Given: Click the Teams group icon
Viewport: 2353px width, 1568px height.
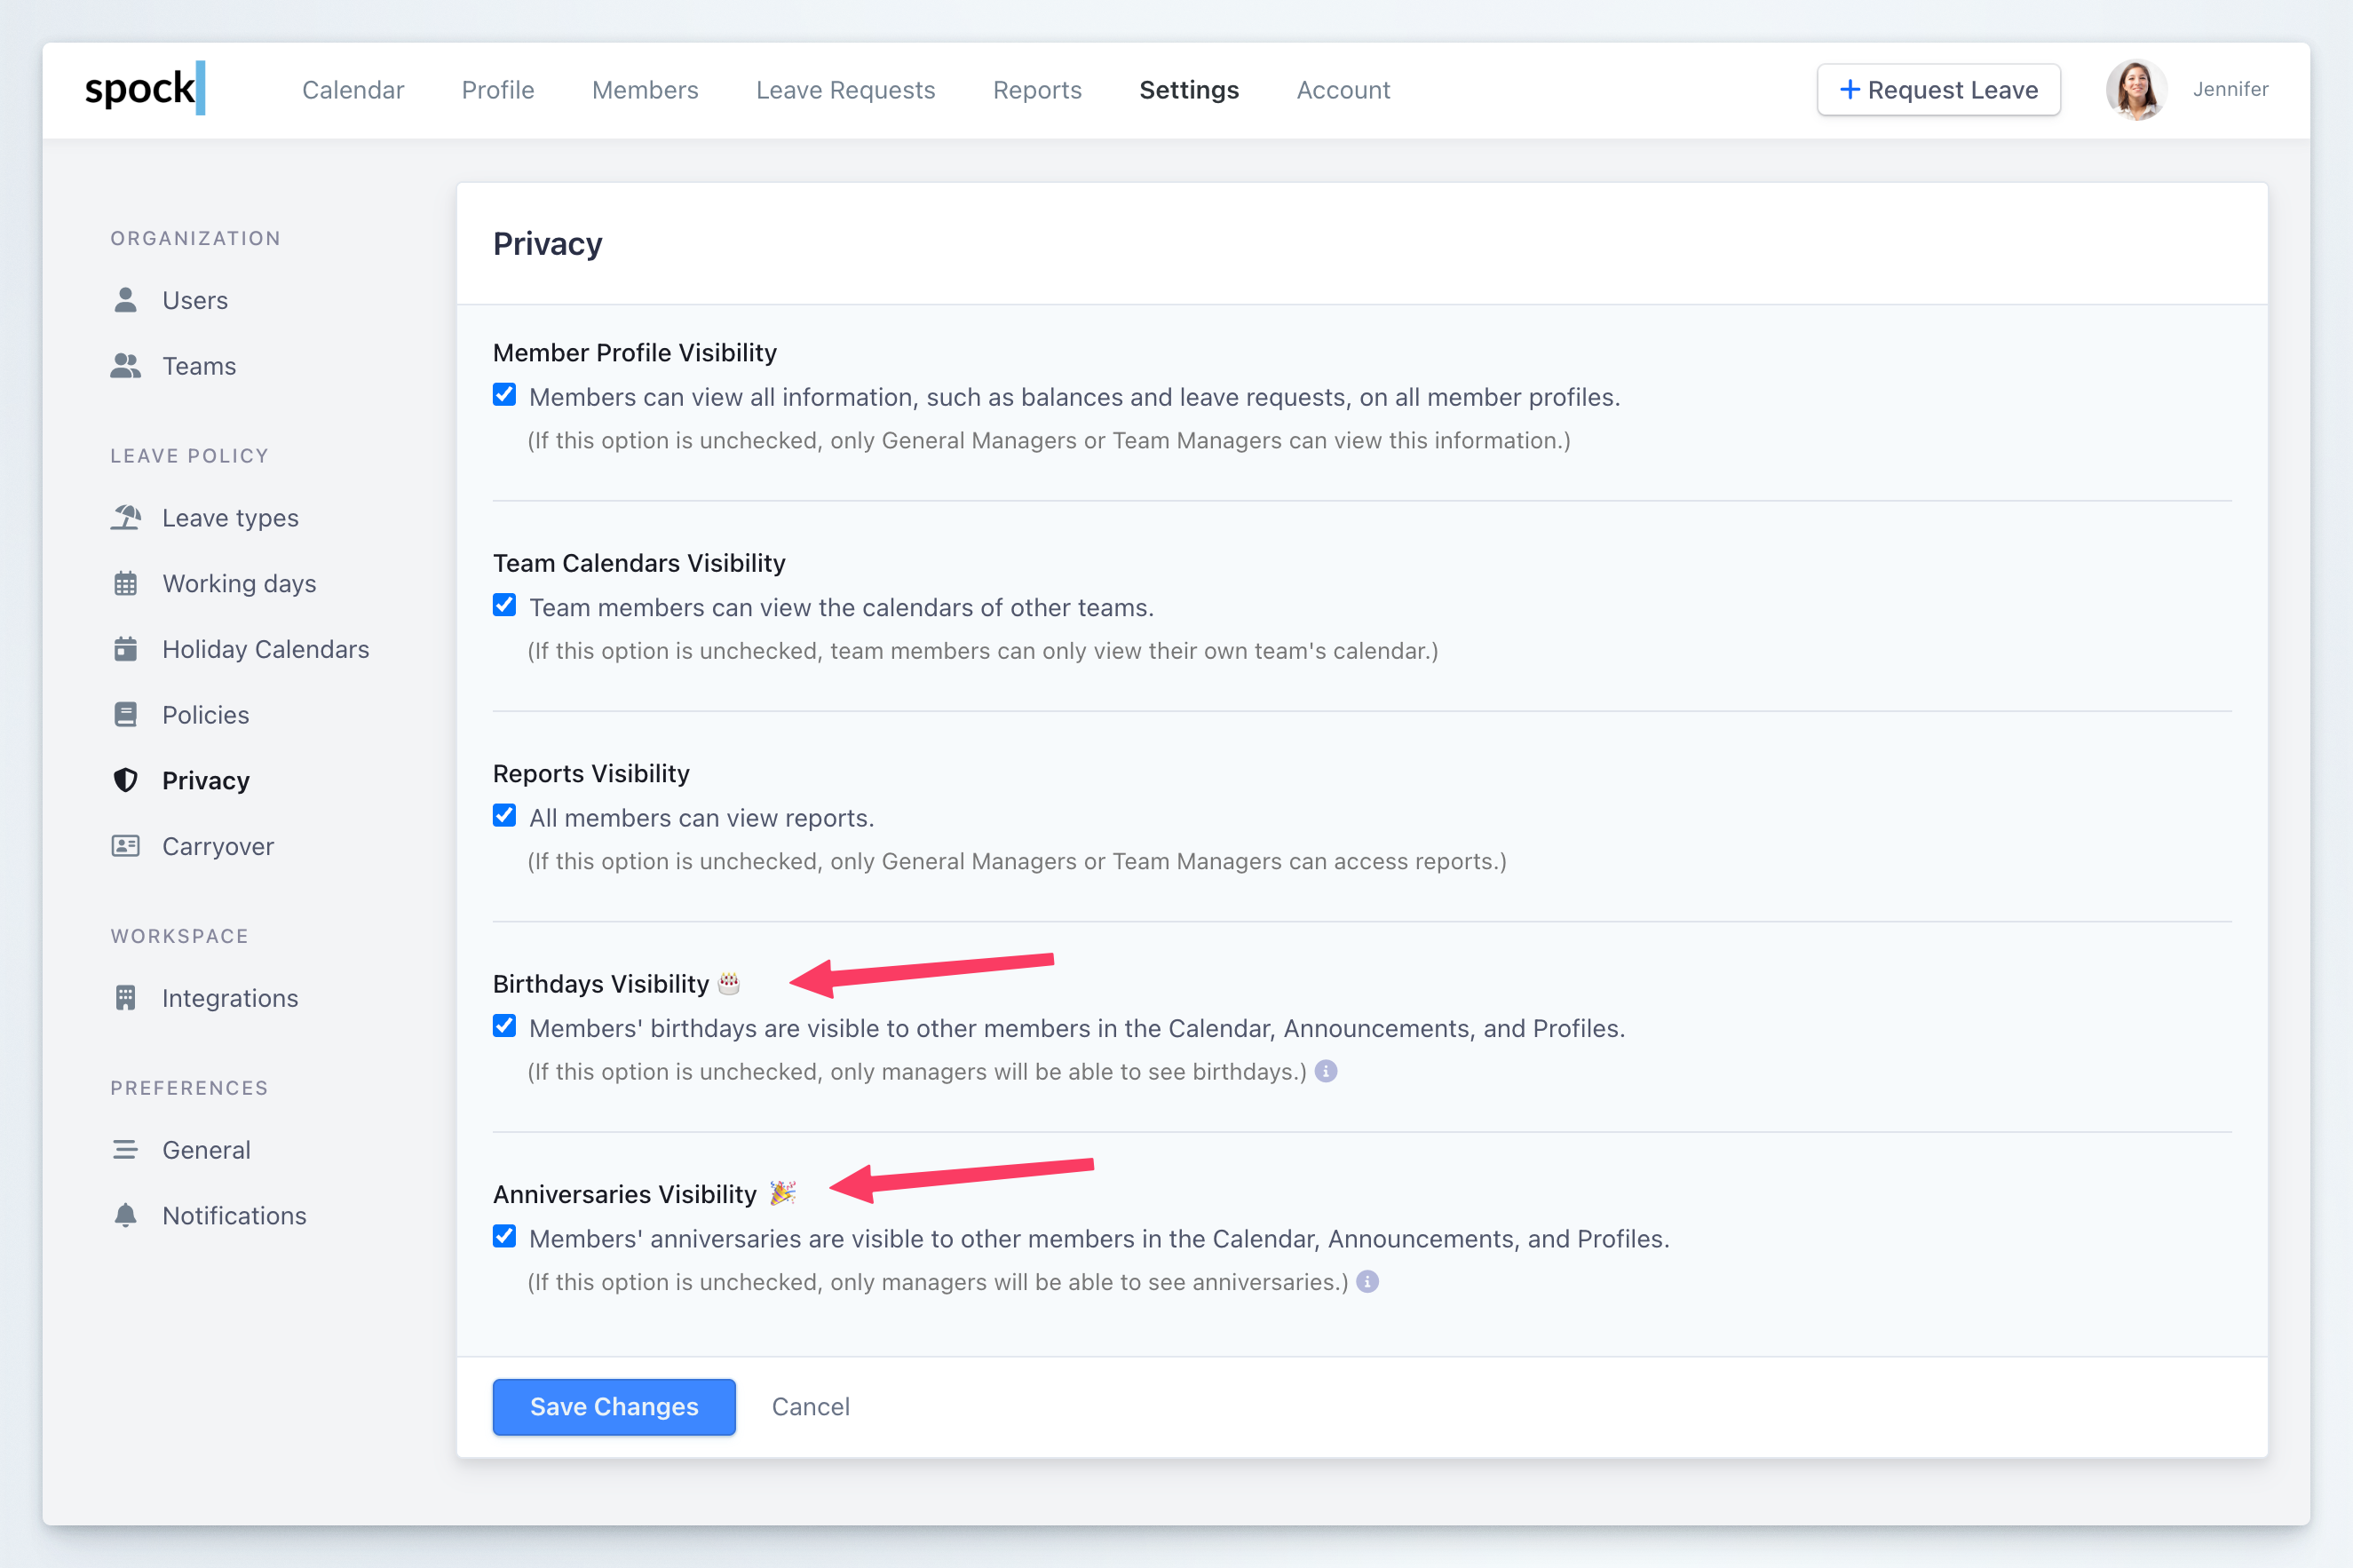Looking at the screenshot, I should tap(125, 366).
